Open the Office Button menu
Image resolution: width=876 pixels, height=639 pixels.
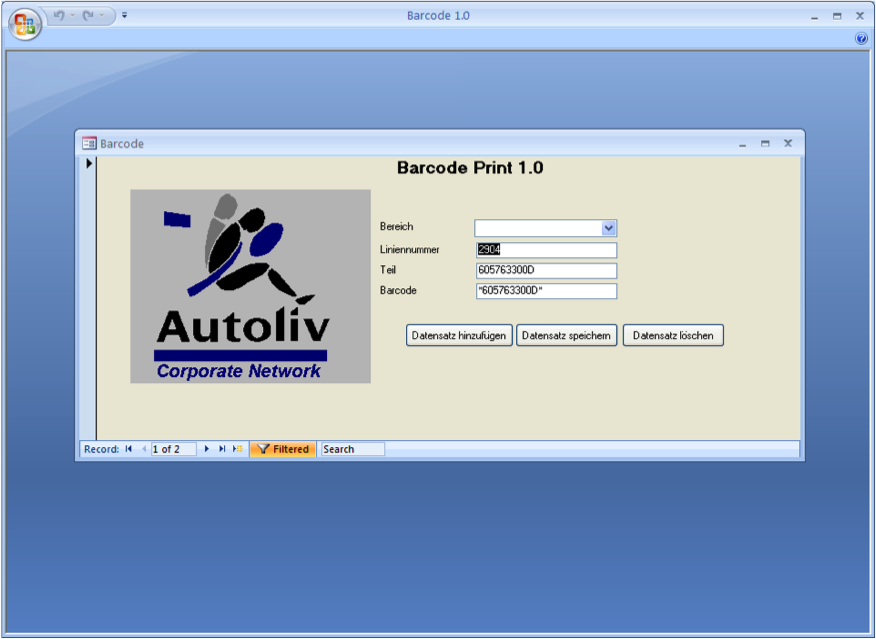tap(26, 24)
